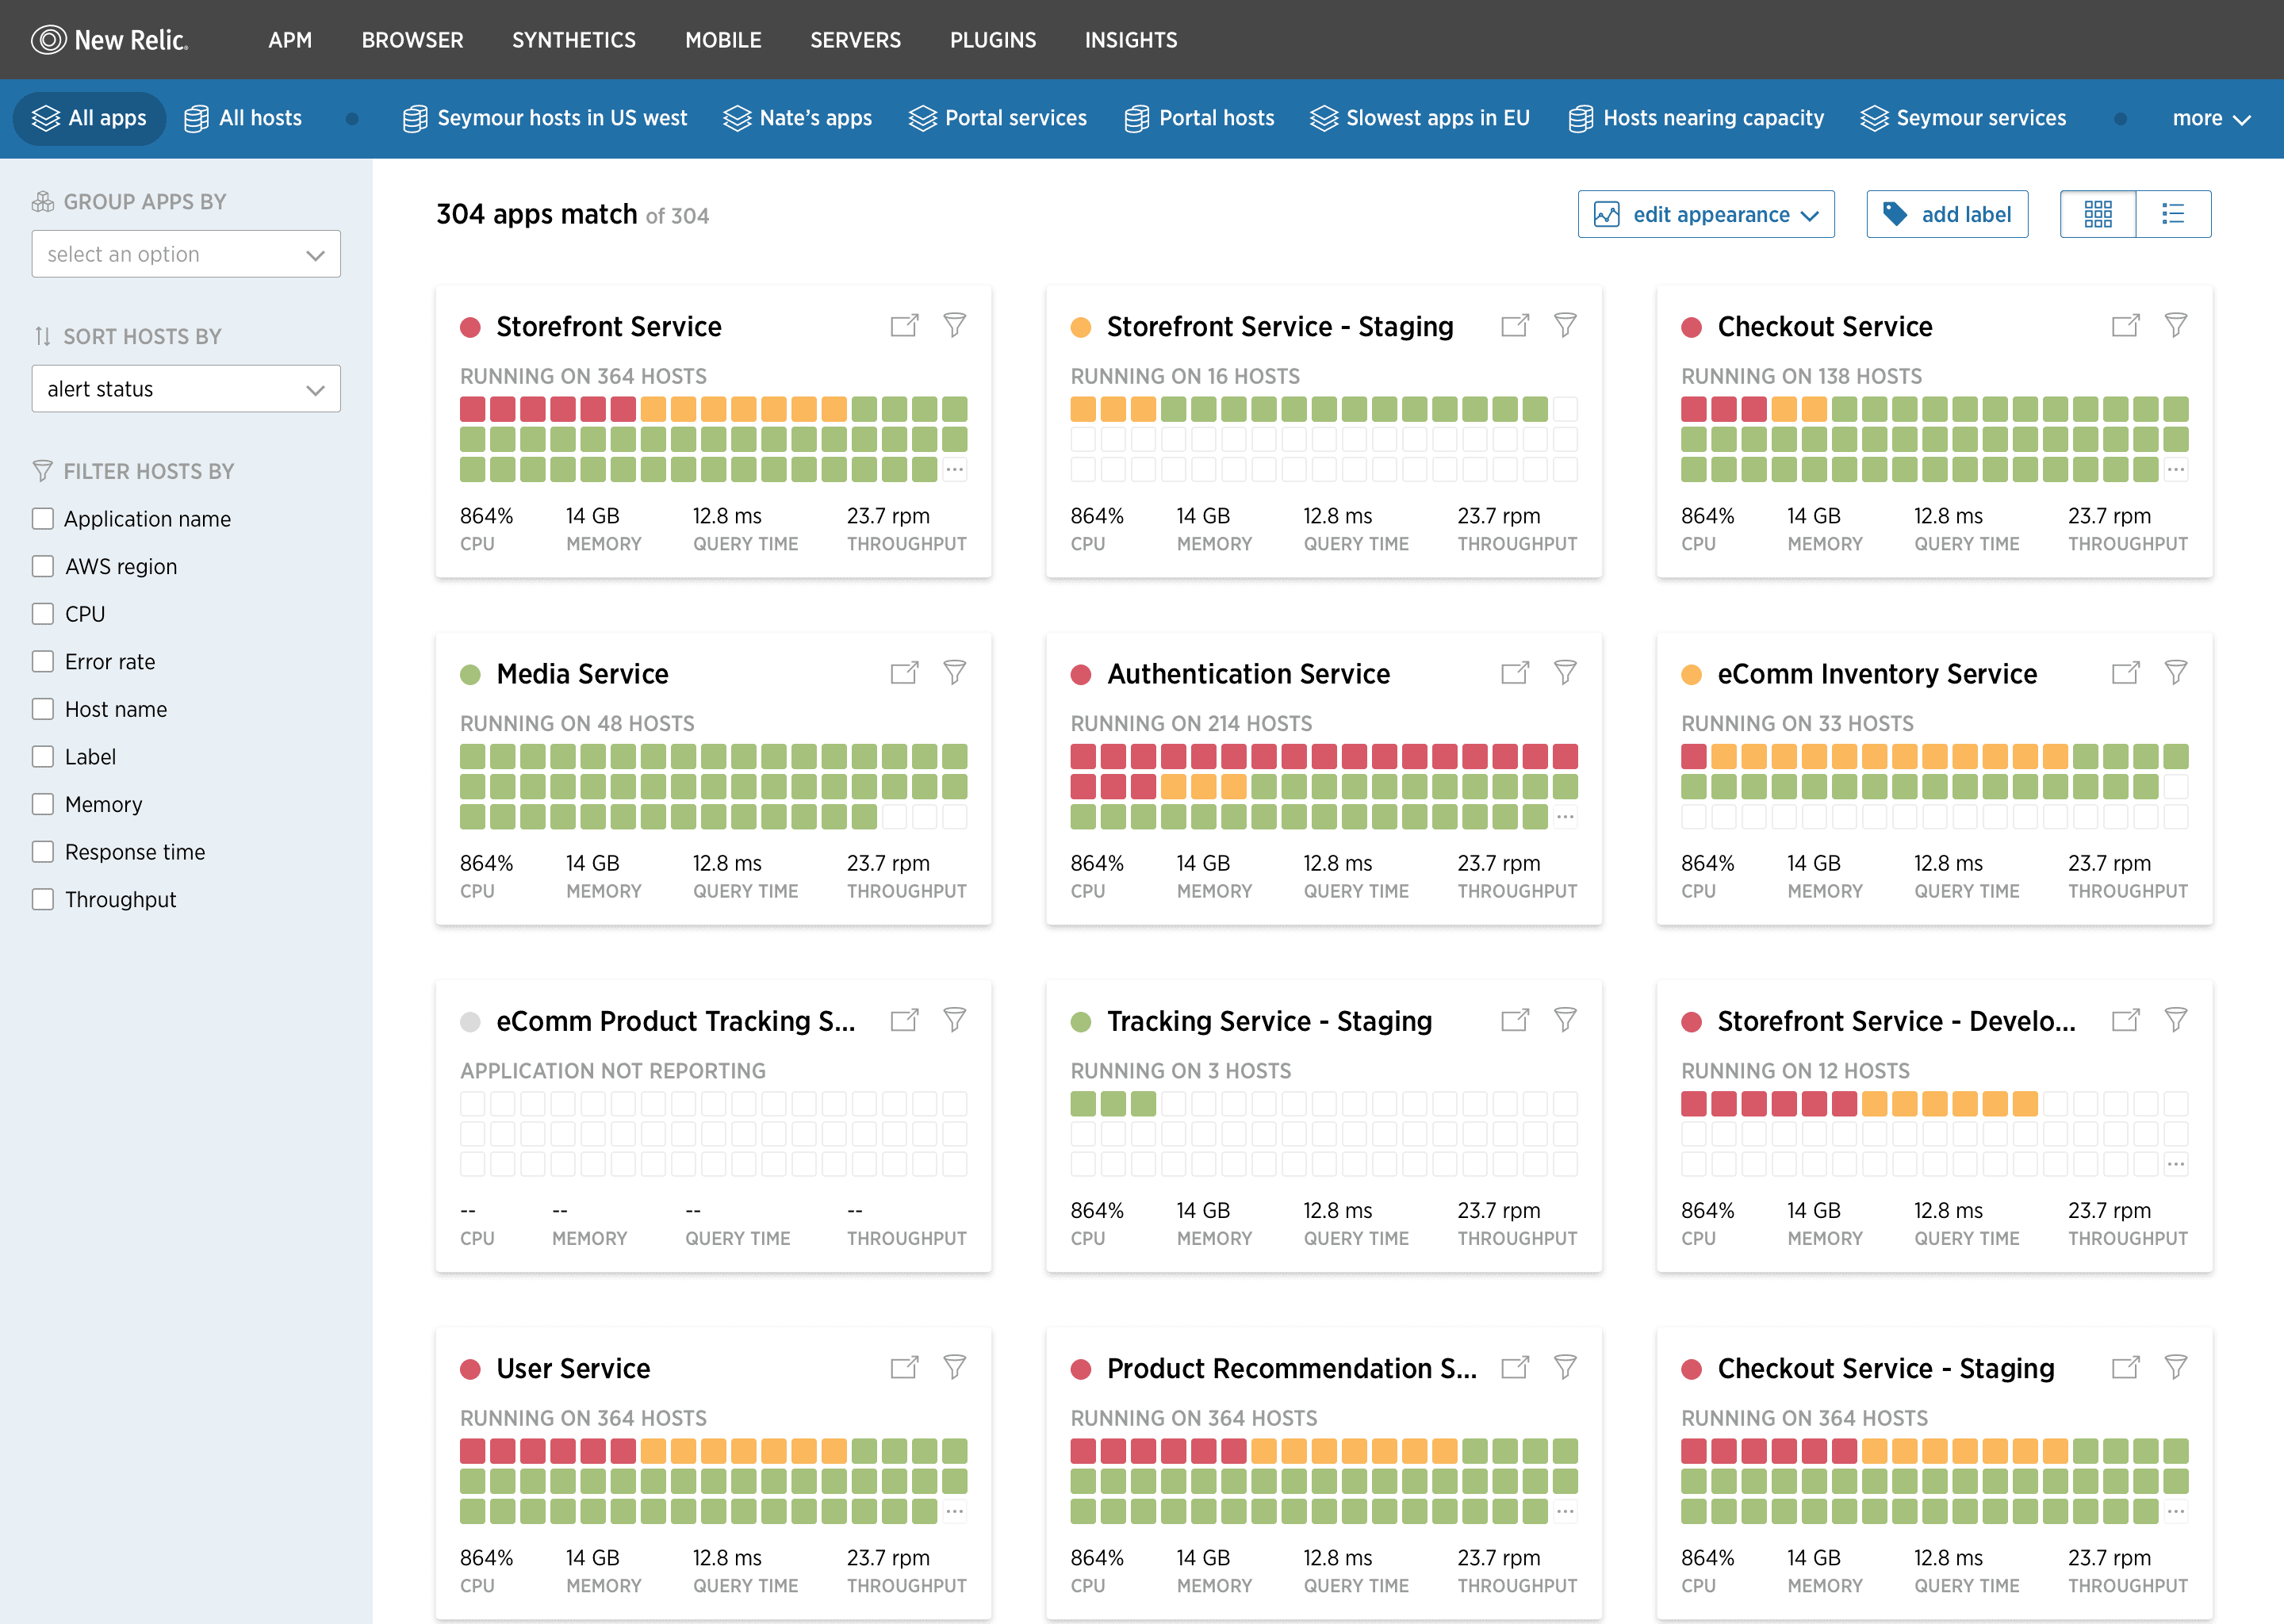The width and height of the screenshot is (2284, 1624).
Task: Open the Group Apps By dropdown
Action: click(x=186, y=254)
